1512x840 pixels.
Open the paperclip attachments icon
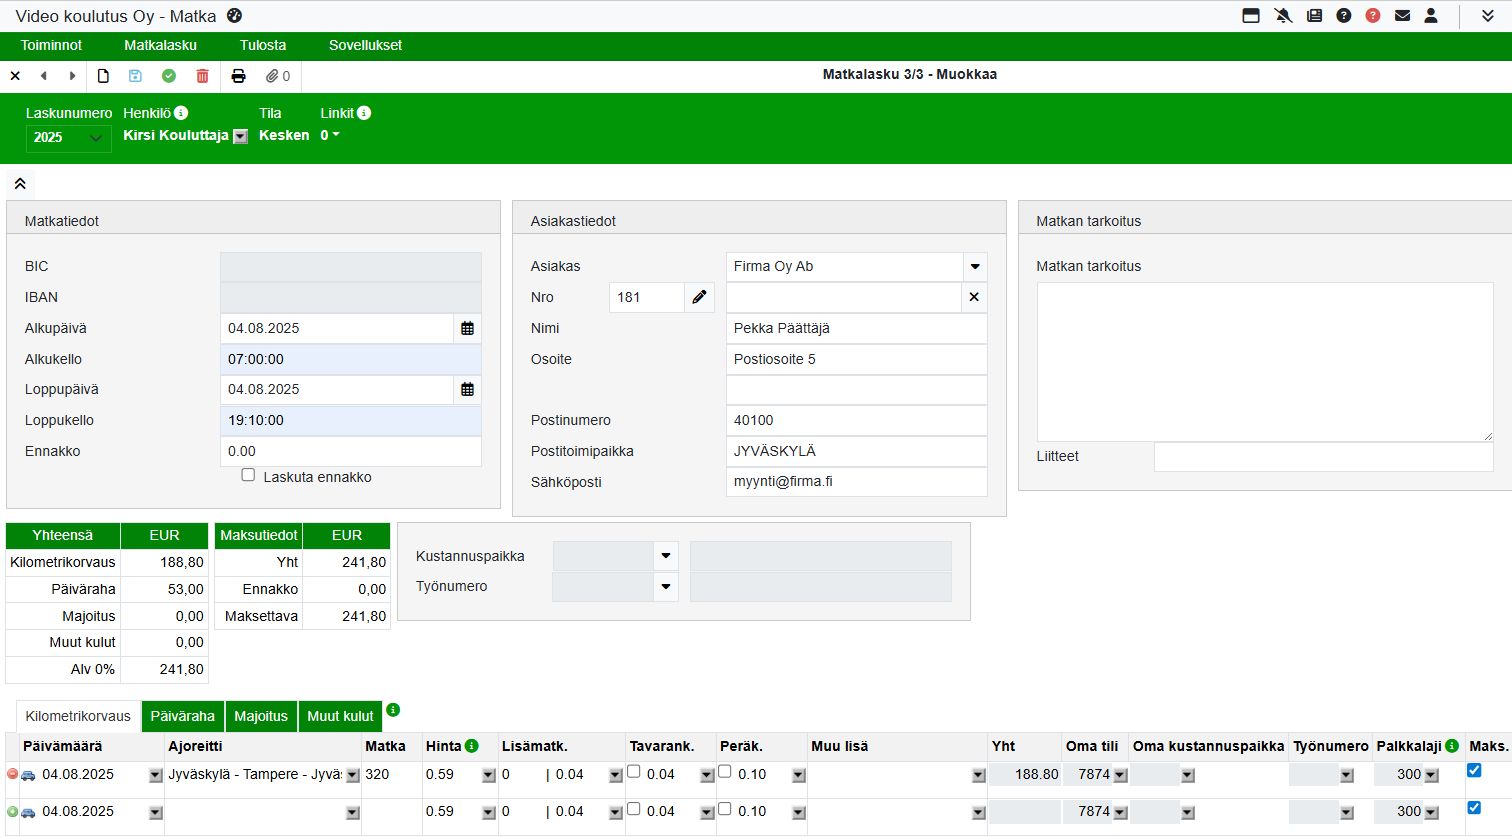click(x=272, y=76)
